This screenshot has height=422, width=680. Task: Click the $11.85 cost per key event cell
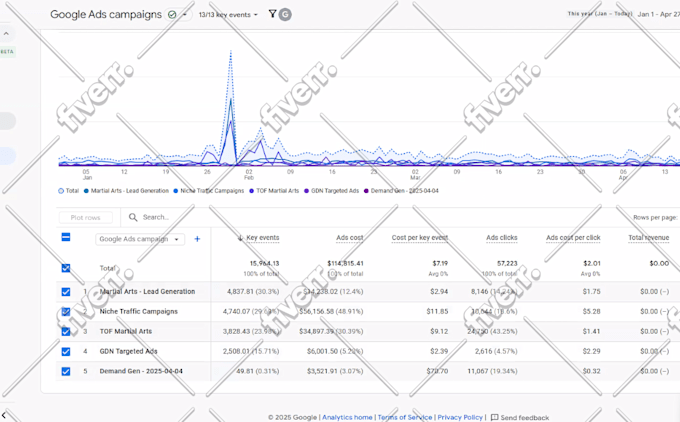(437, 312)
